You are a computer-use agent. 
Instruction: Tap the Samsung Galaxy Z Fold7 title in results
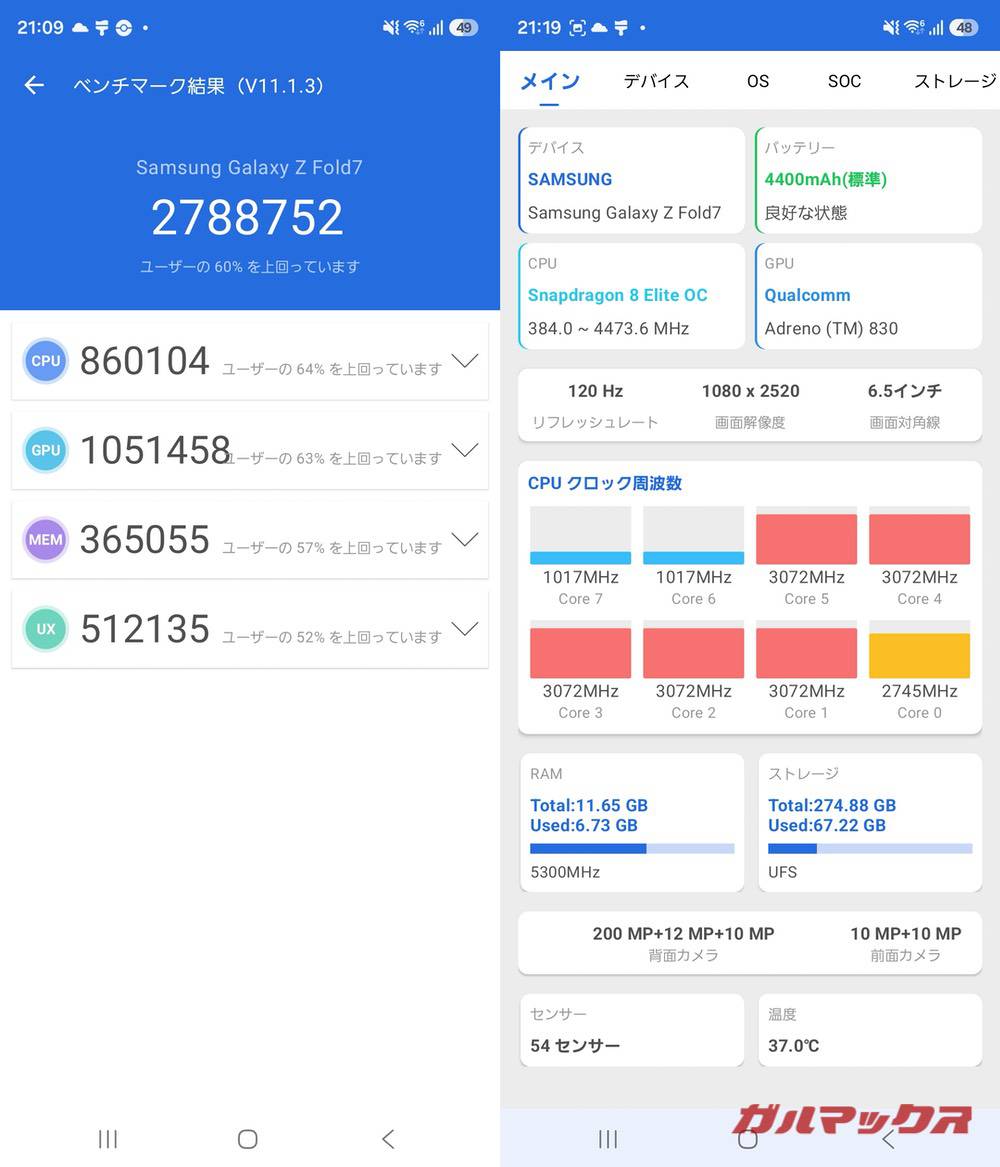[249, 167]
